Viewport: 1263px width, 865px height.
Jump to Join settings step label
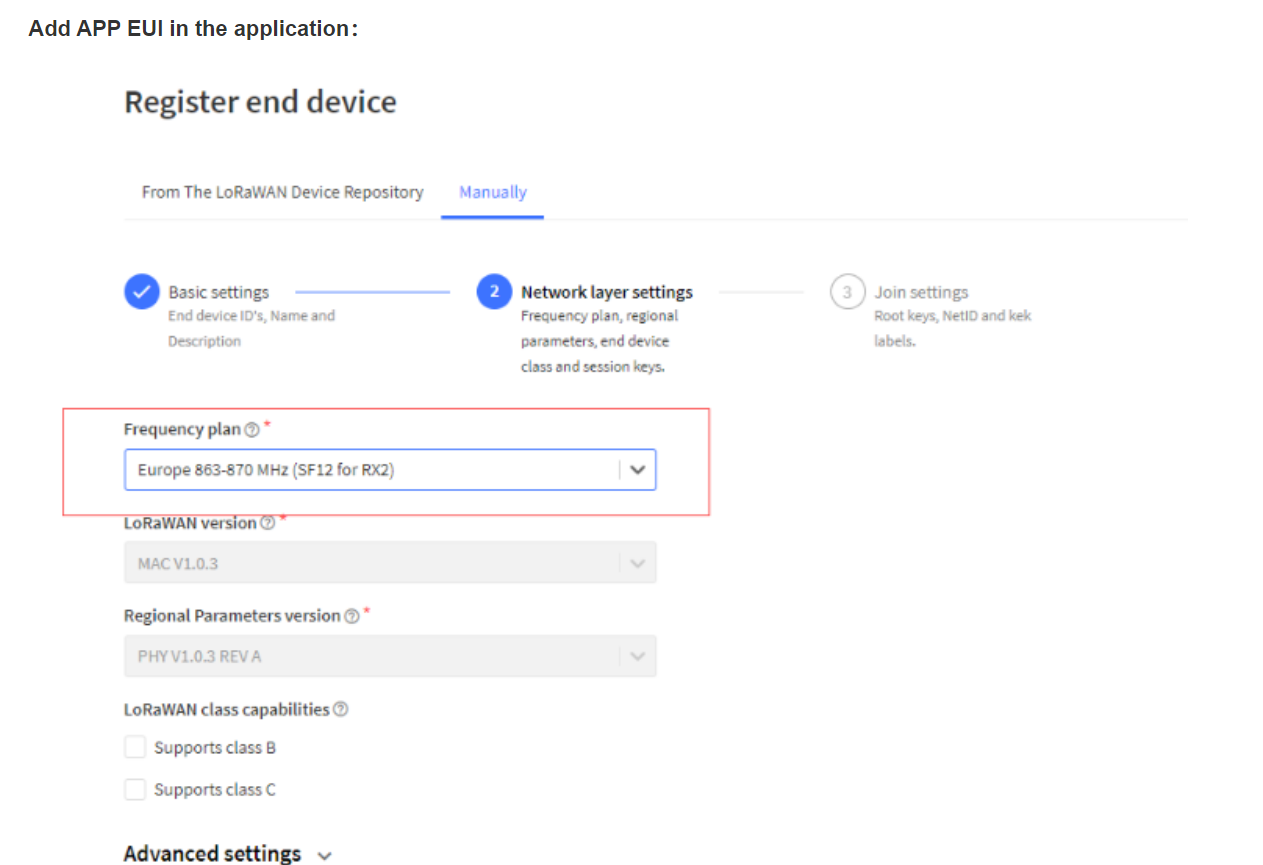pos(921,292)
